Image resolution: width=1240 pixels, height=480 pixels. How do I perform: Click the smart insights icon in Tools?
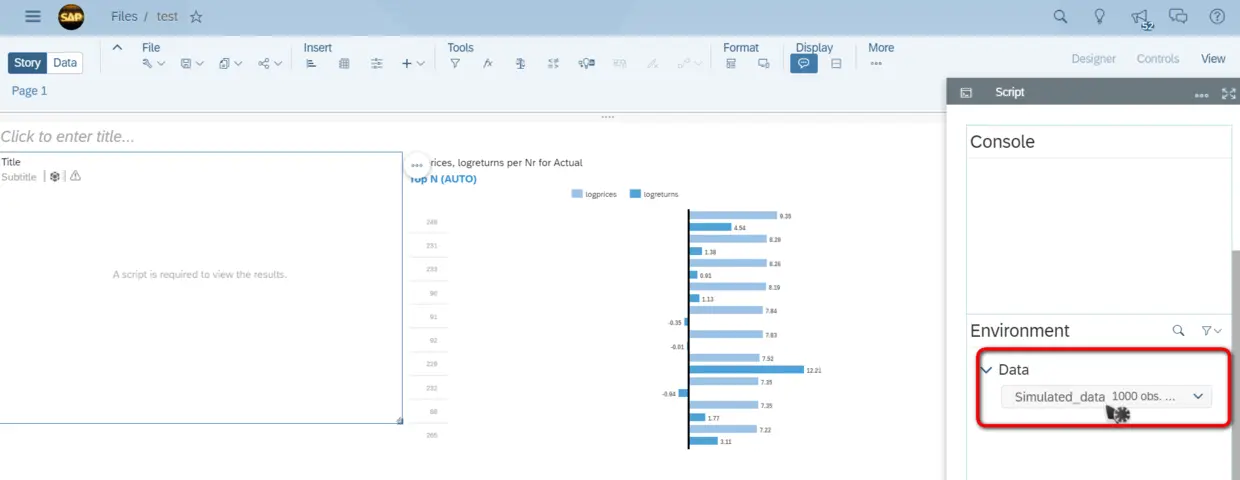click(x=587, y=64)
